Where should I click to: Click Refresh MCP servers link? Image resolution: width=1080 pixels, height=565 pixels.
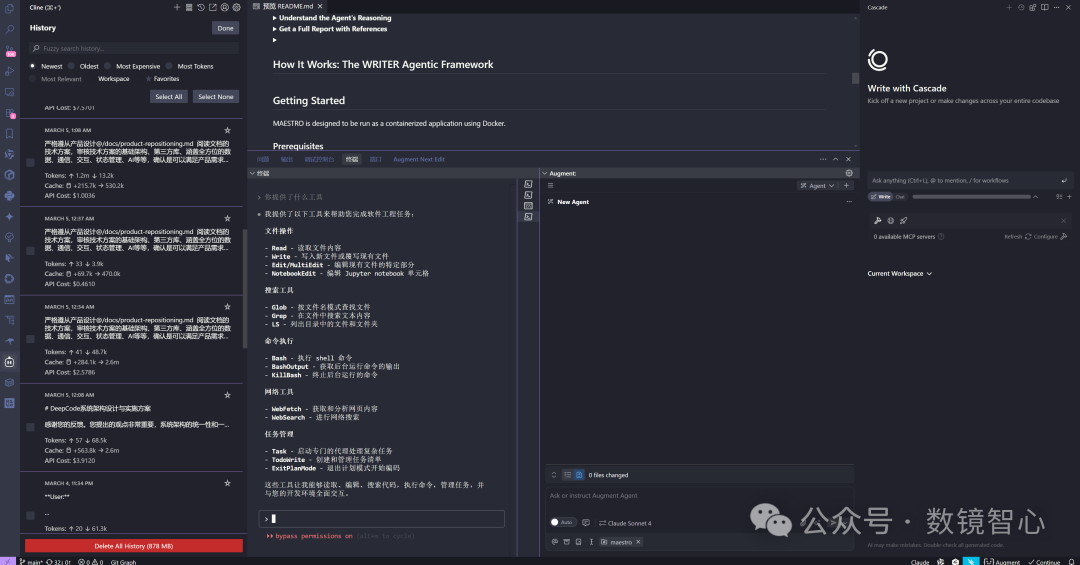click(1017, 236)
